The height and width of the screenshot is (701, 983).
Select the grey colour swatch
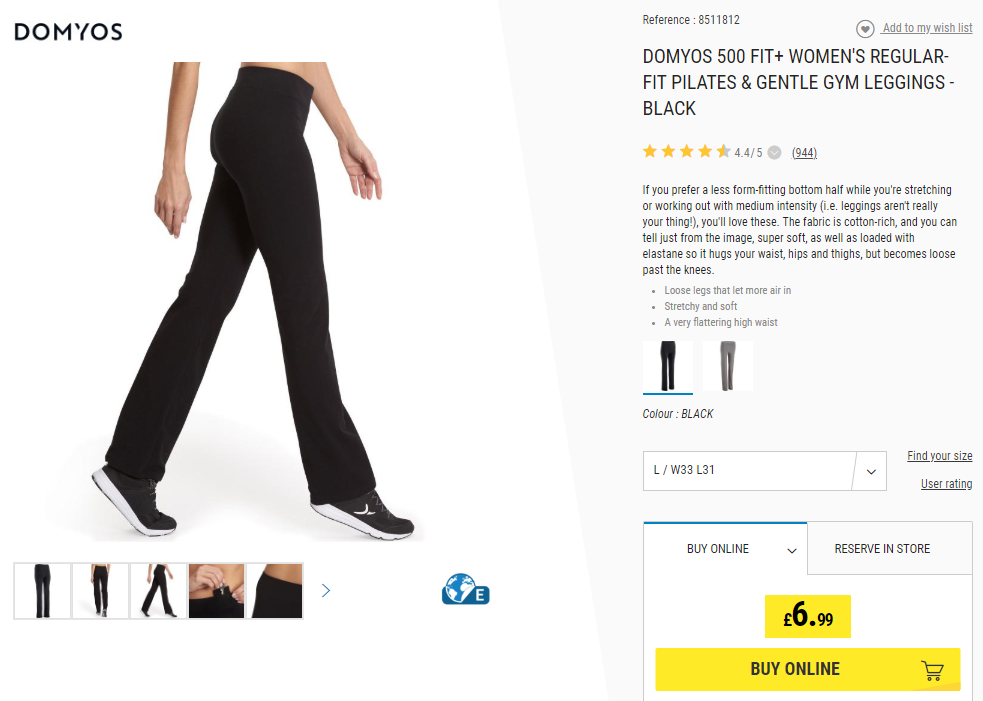click(x=728, y=366)
